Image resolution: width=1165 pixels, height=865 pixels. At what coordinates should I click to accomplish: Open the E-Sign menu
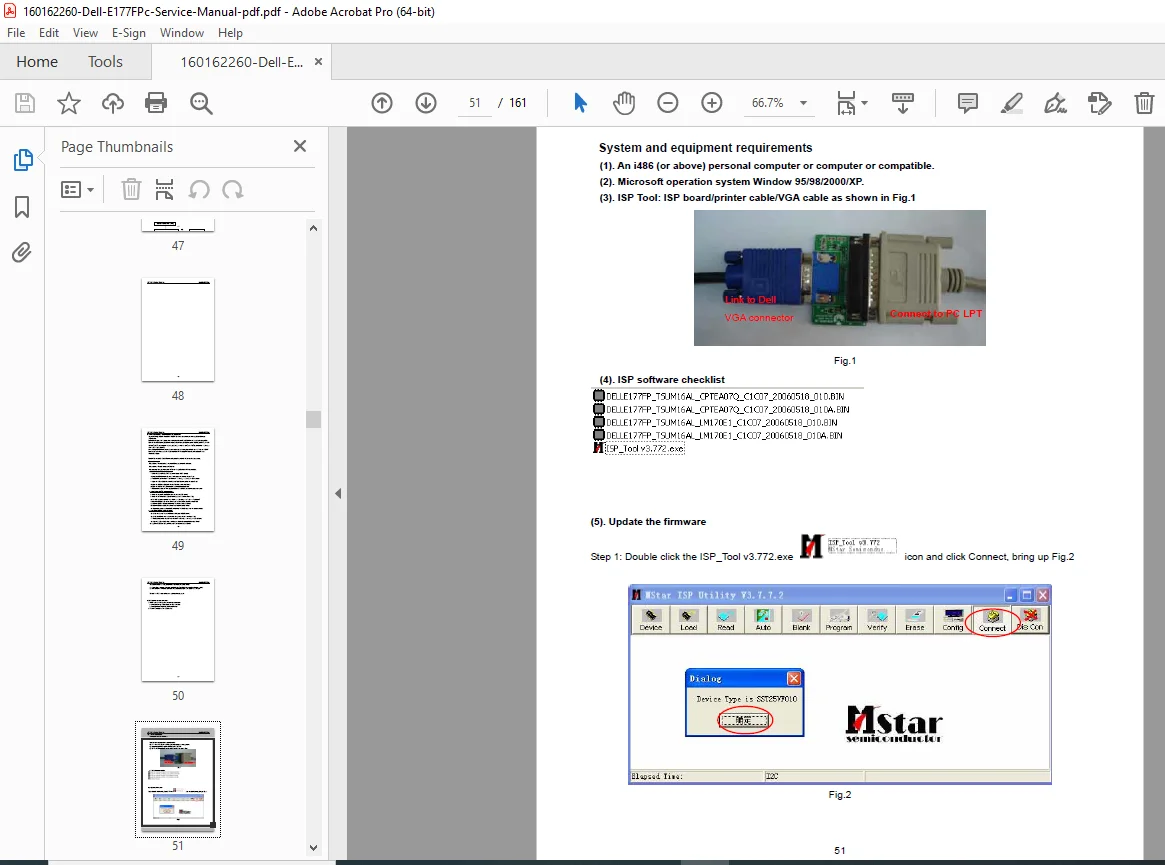point(129,33)
